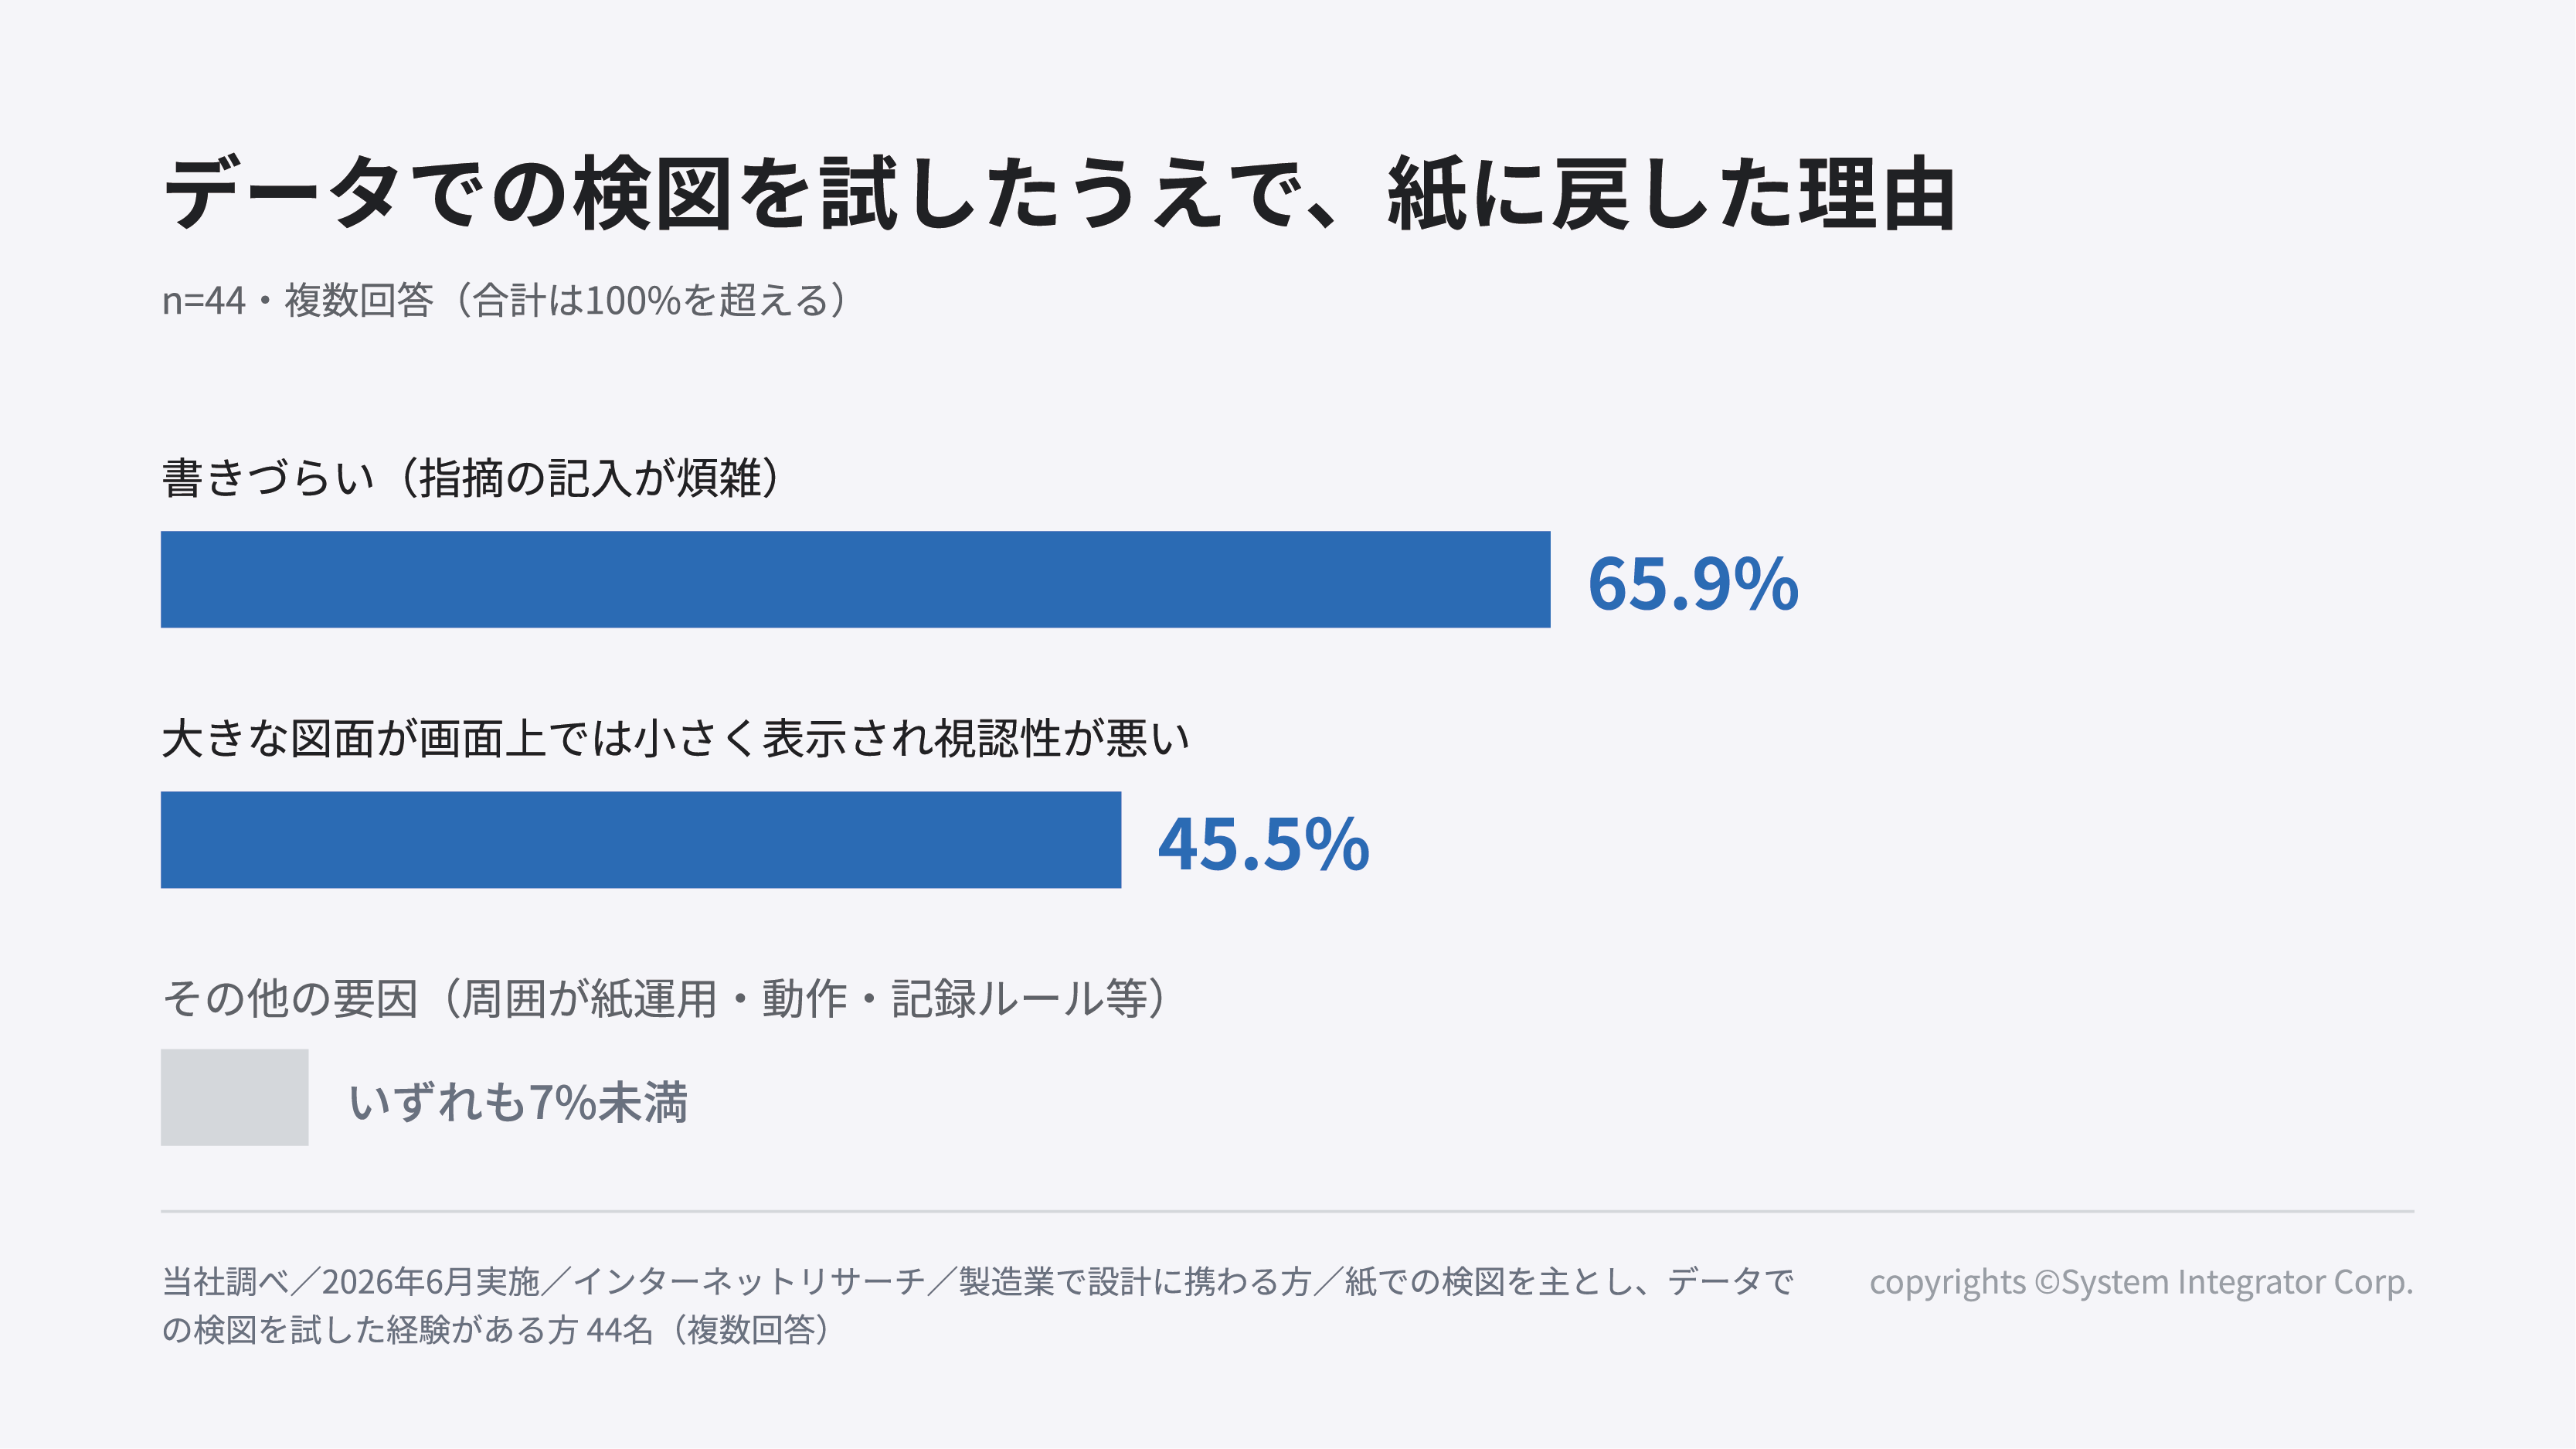Click 合計は100%を超える in subtitle
The width and height of the screenshot is (2576, 1449).
[649, 300]
